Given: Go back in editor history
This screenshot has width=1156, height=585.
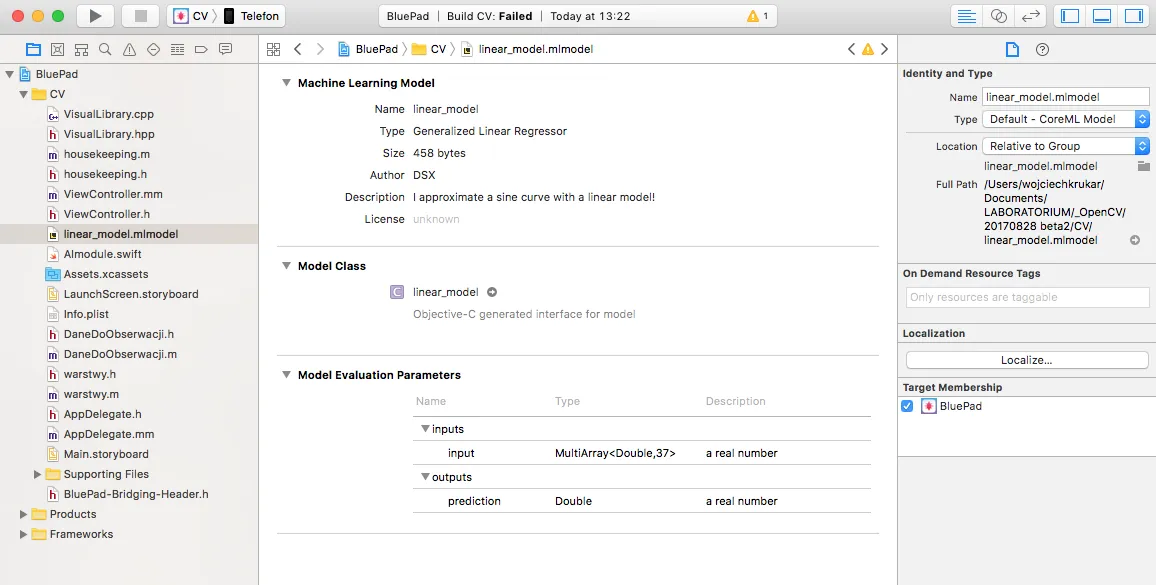Looking at the screenshot, I should pos(298,49).
